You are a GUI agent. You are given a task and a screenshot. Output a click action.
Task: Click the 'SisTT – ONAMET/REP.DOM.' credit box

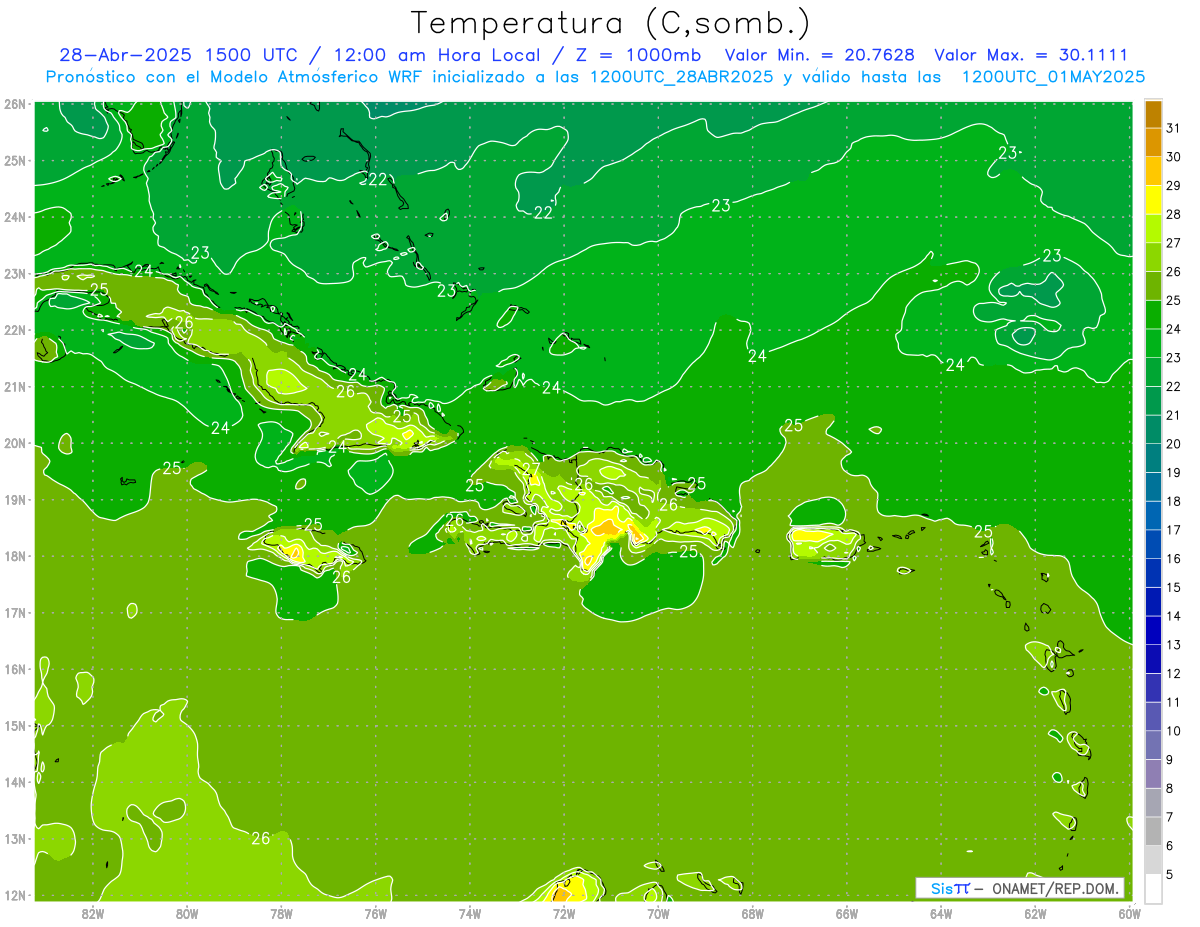pos(1019,888)
